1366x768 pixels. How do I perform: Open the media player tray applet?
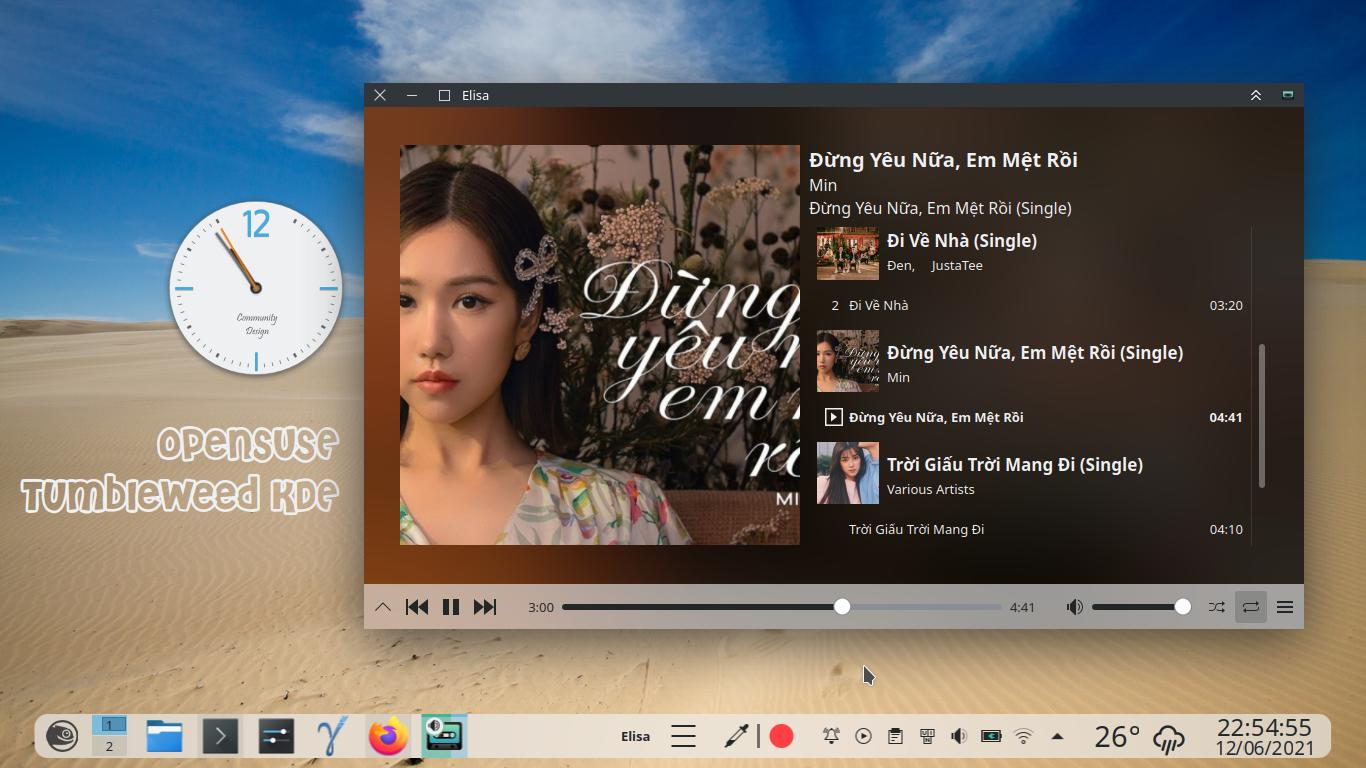863,737
